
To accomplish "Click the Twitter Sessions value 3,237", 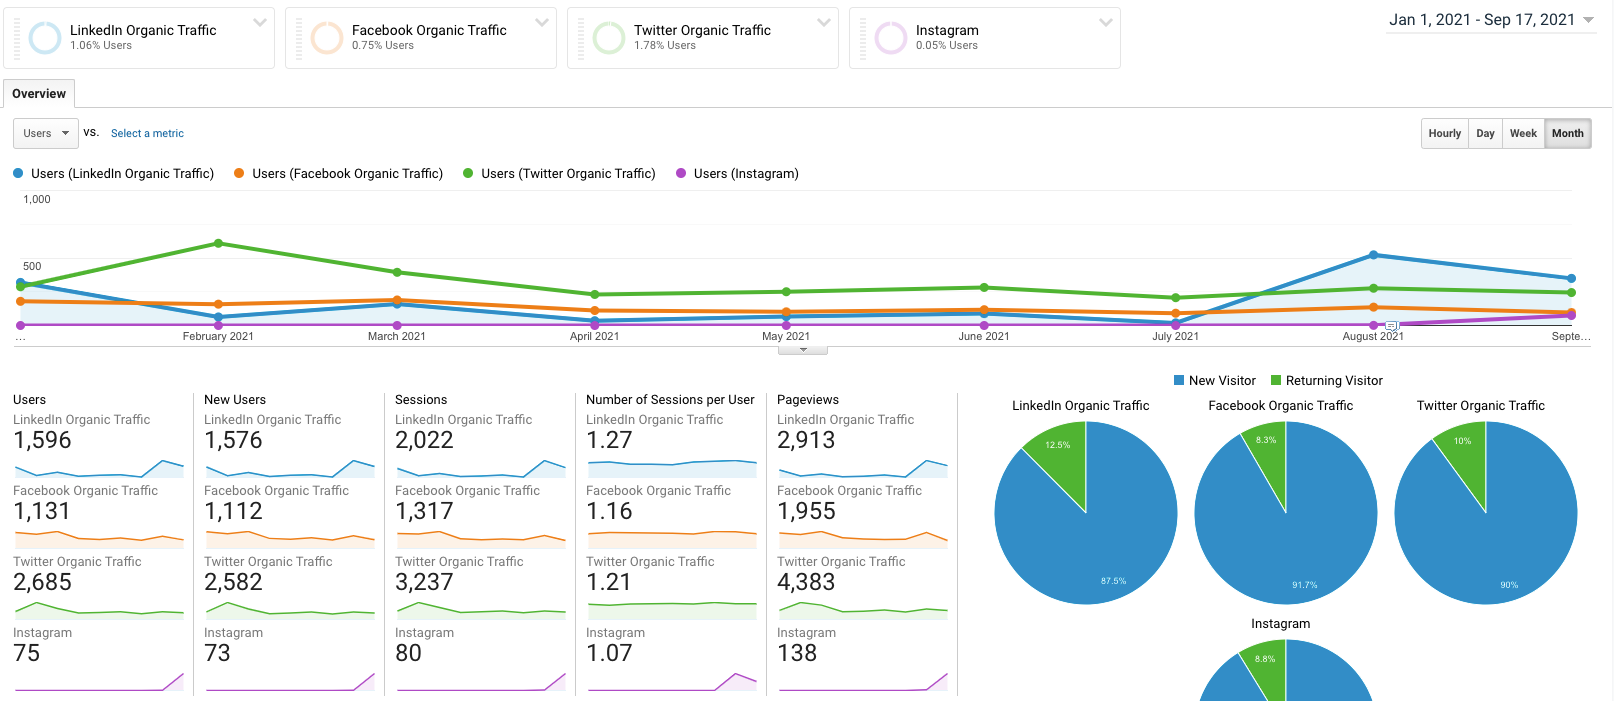I will click(424, 582).
